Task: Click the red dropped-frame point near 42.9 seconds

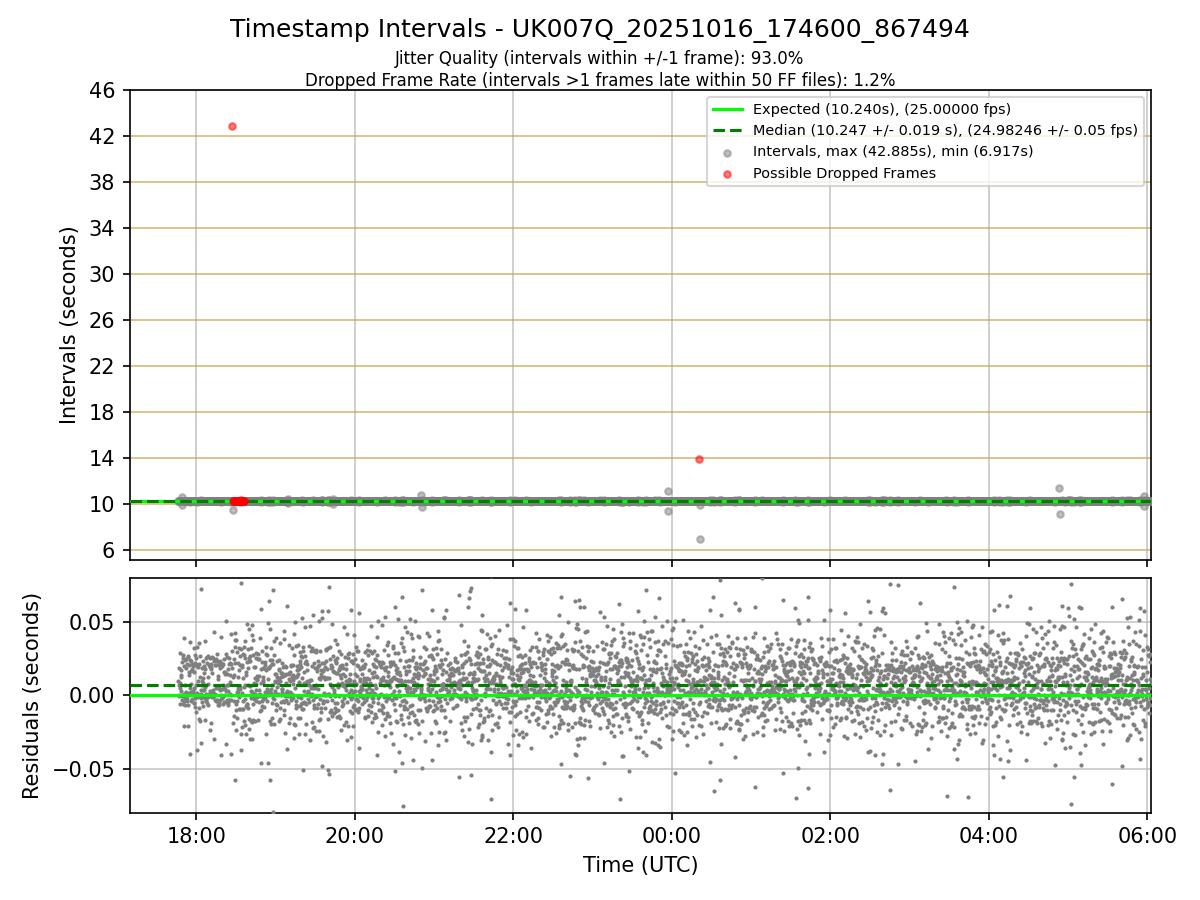Action: 232,126
